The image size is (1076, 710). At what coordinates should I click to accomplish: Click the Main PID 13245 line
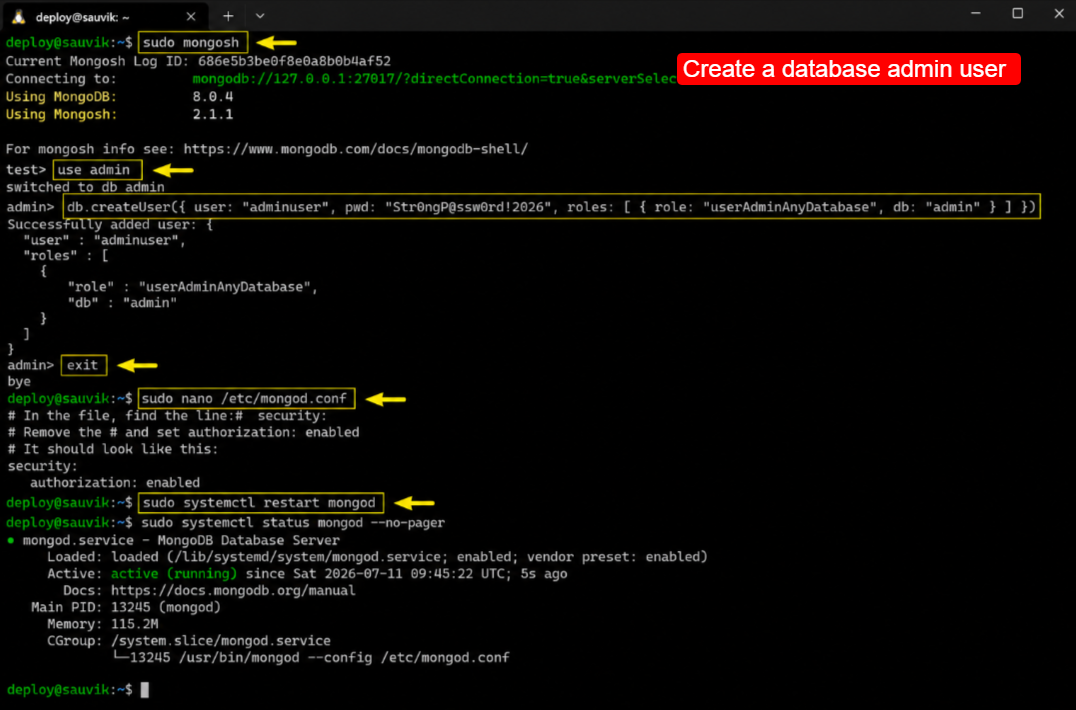point(126,607)
